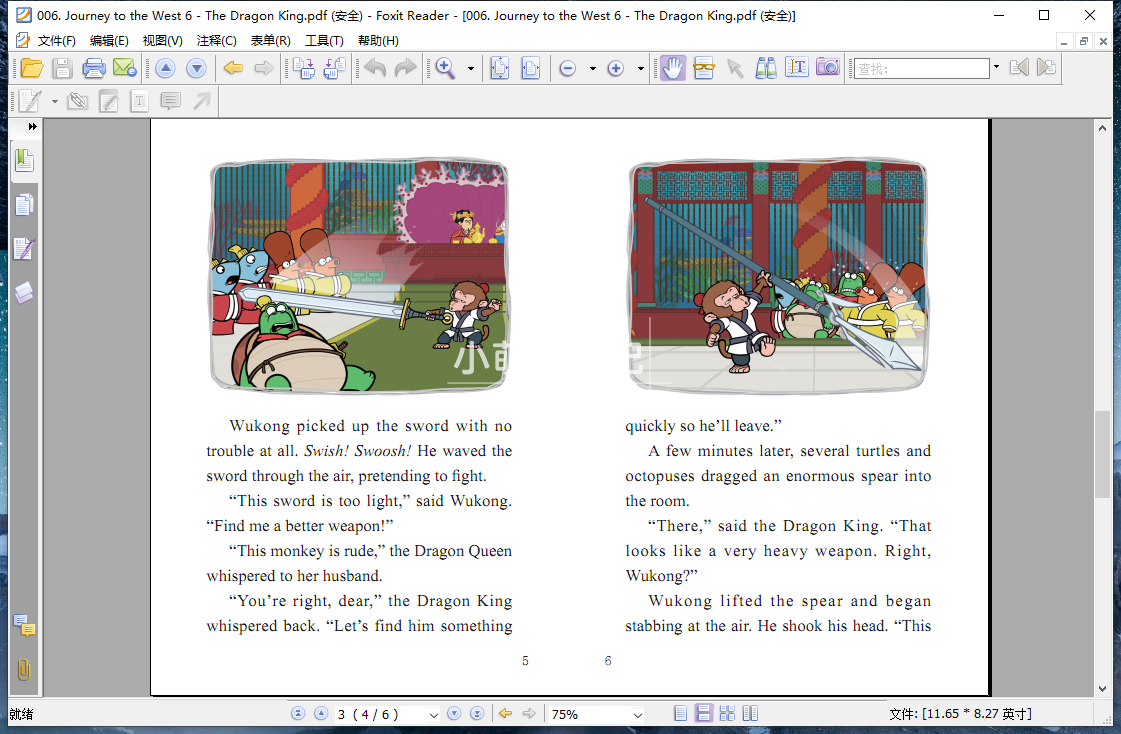Click the email document icon
This screenshot has width=1121, height=734.
pyautogui.click(x=124, y=68)
